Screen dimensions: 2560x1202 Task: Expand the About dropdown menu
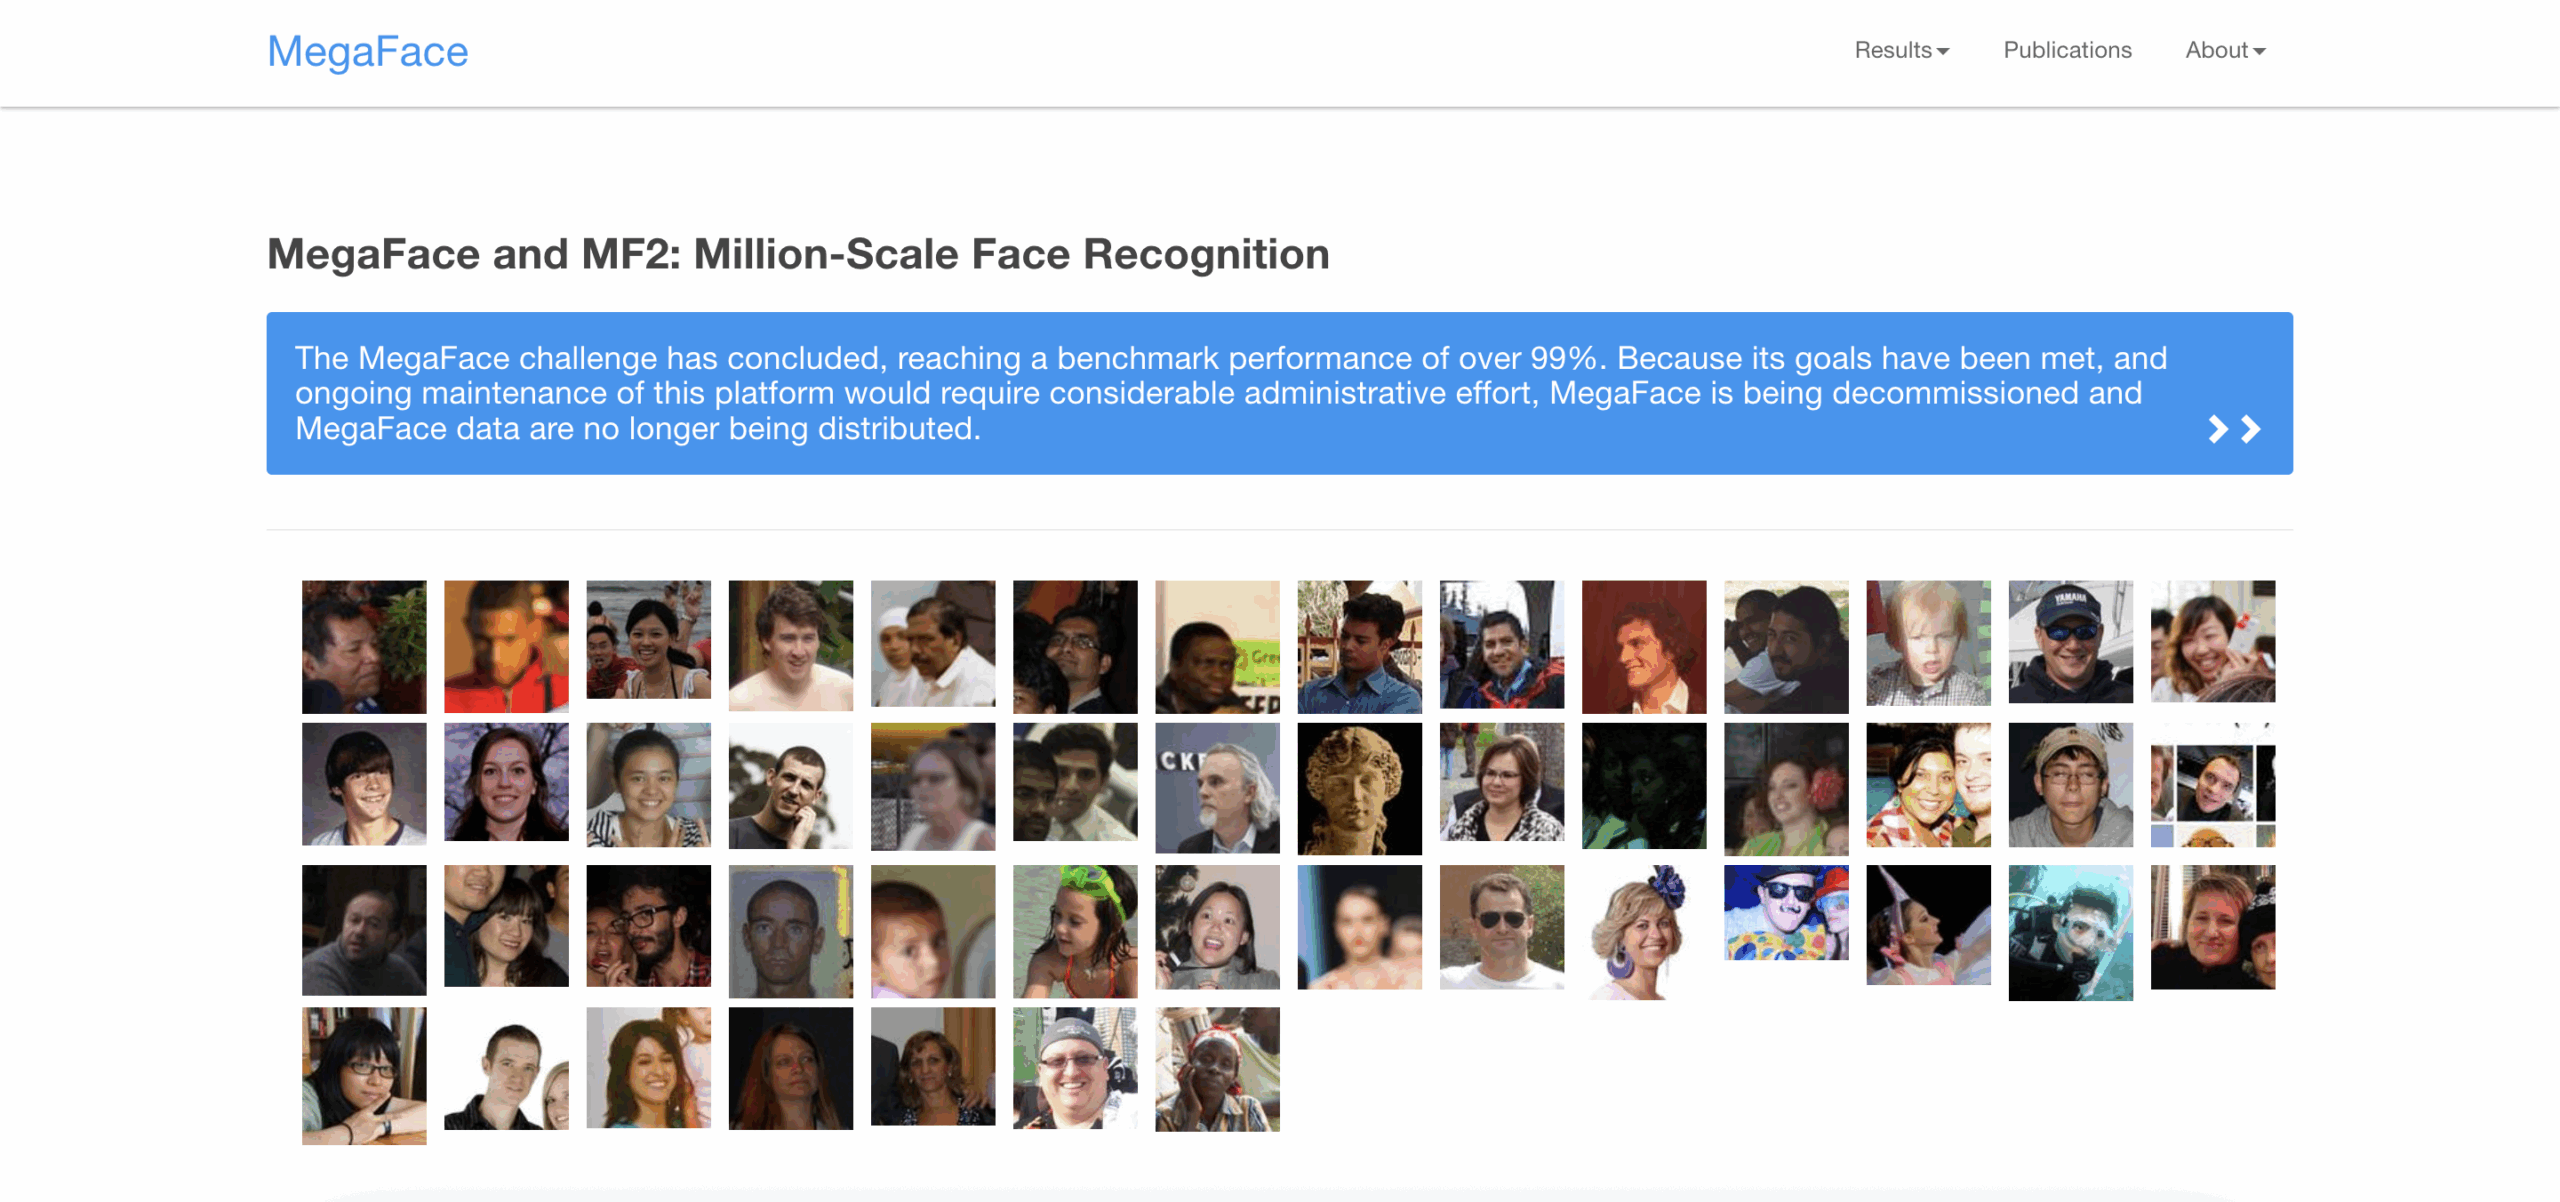(x=2225, y=50)
